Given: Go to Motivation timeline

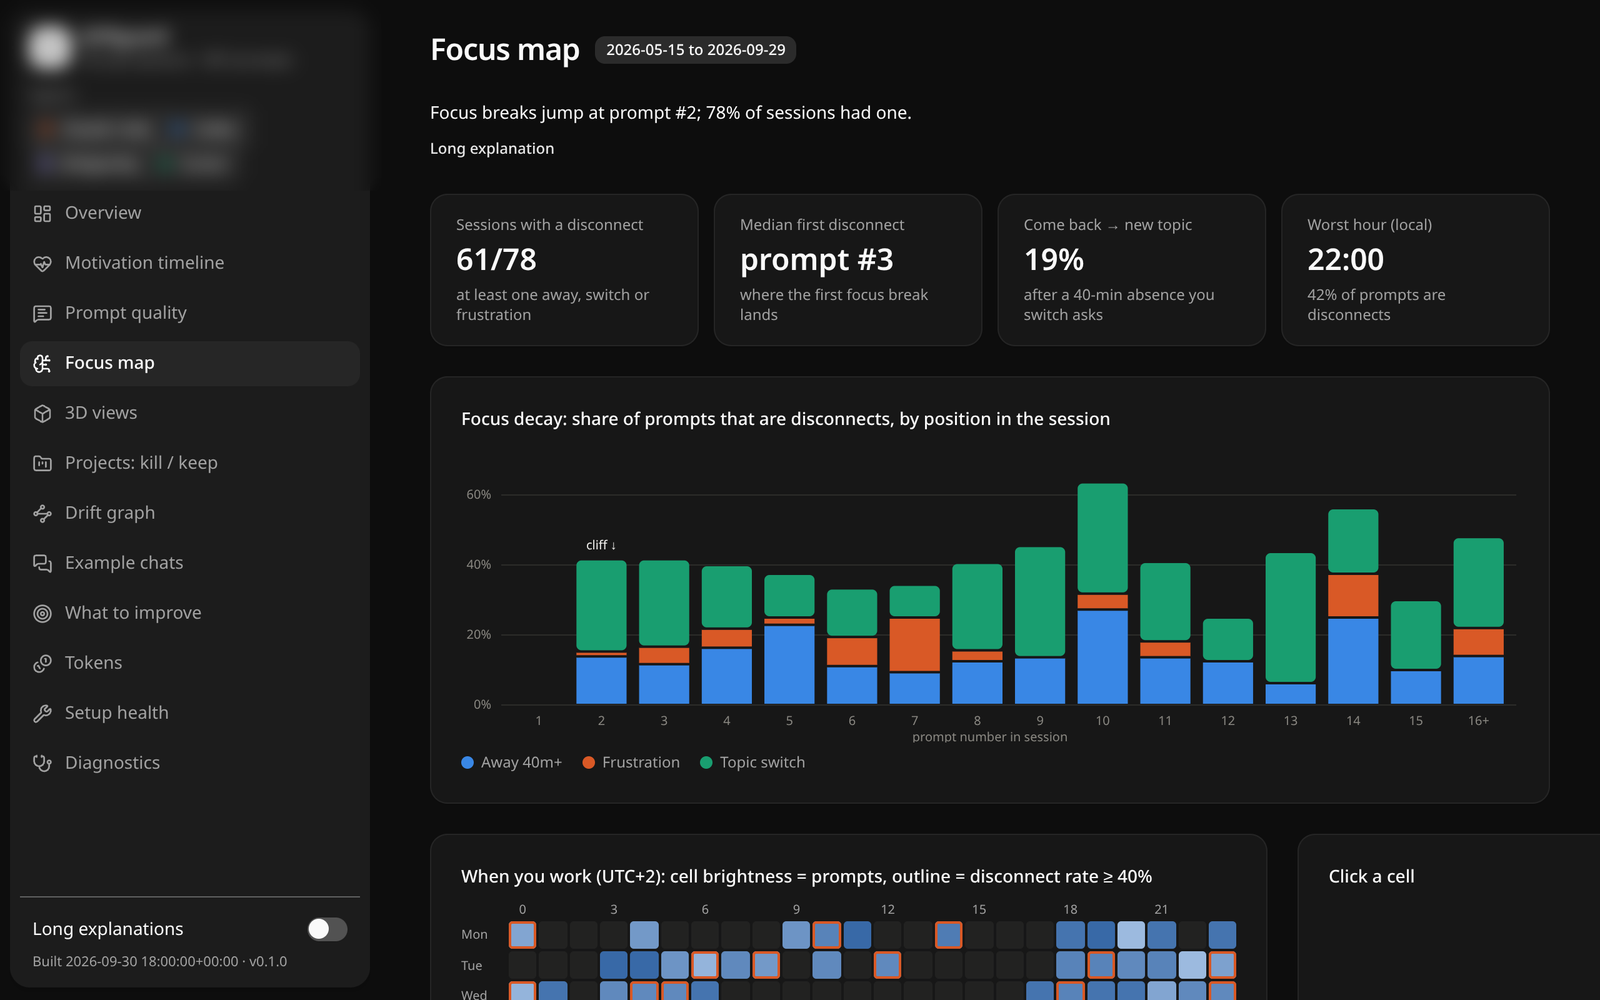Looking at the screenshot, I should 190,263.
